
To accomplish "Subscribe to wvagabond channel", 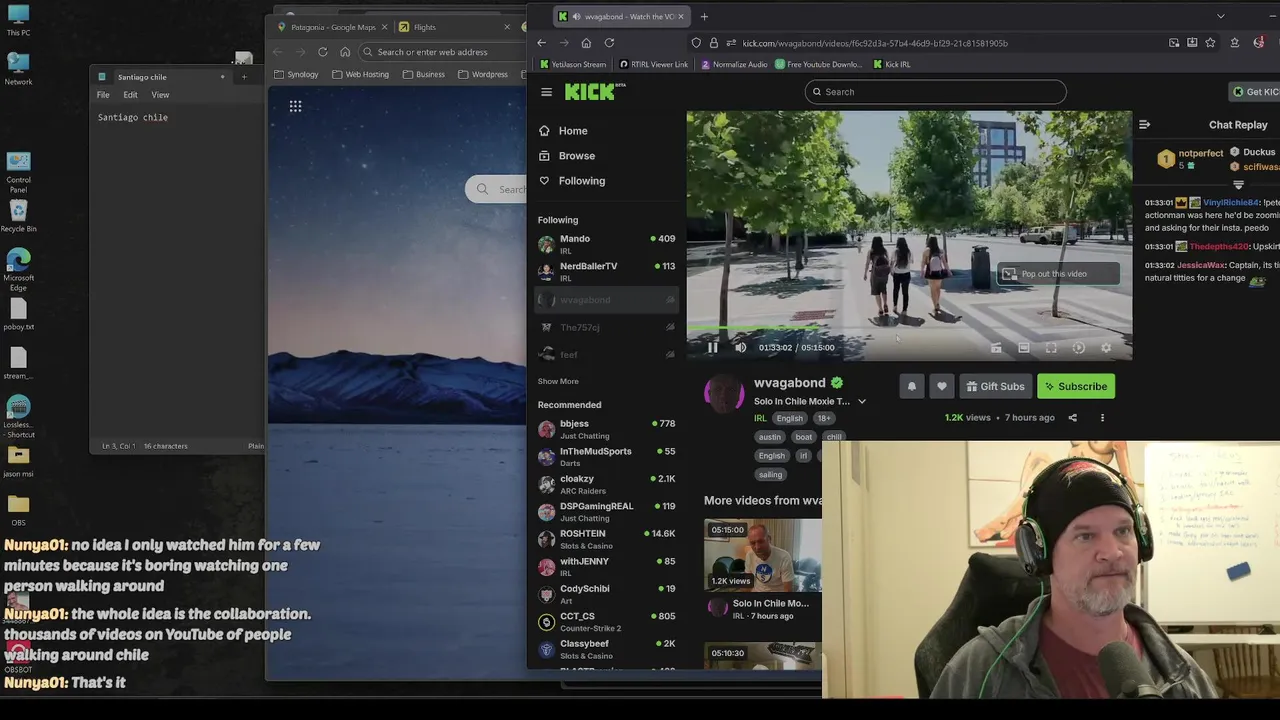I will point(1076,386).
